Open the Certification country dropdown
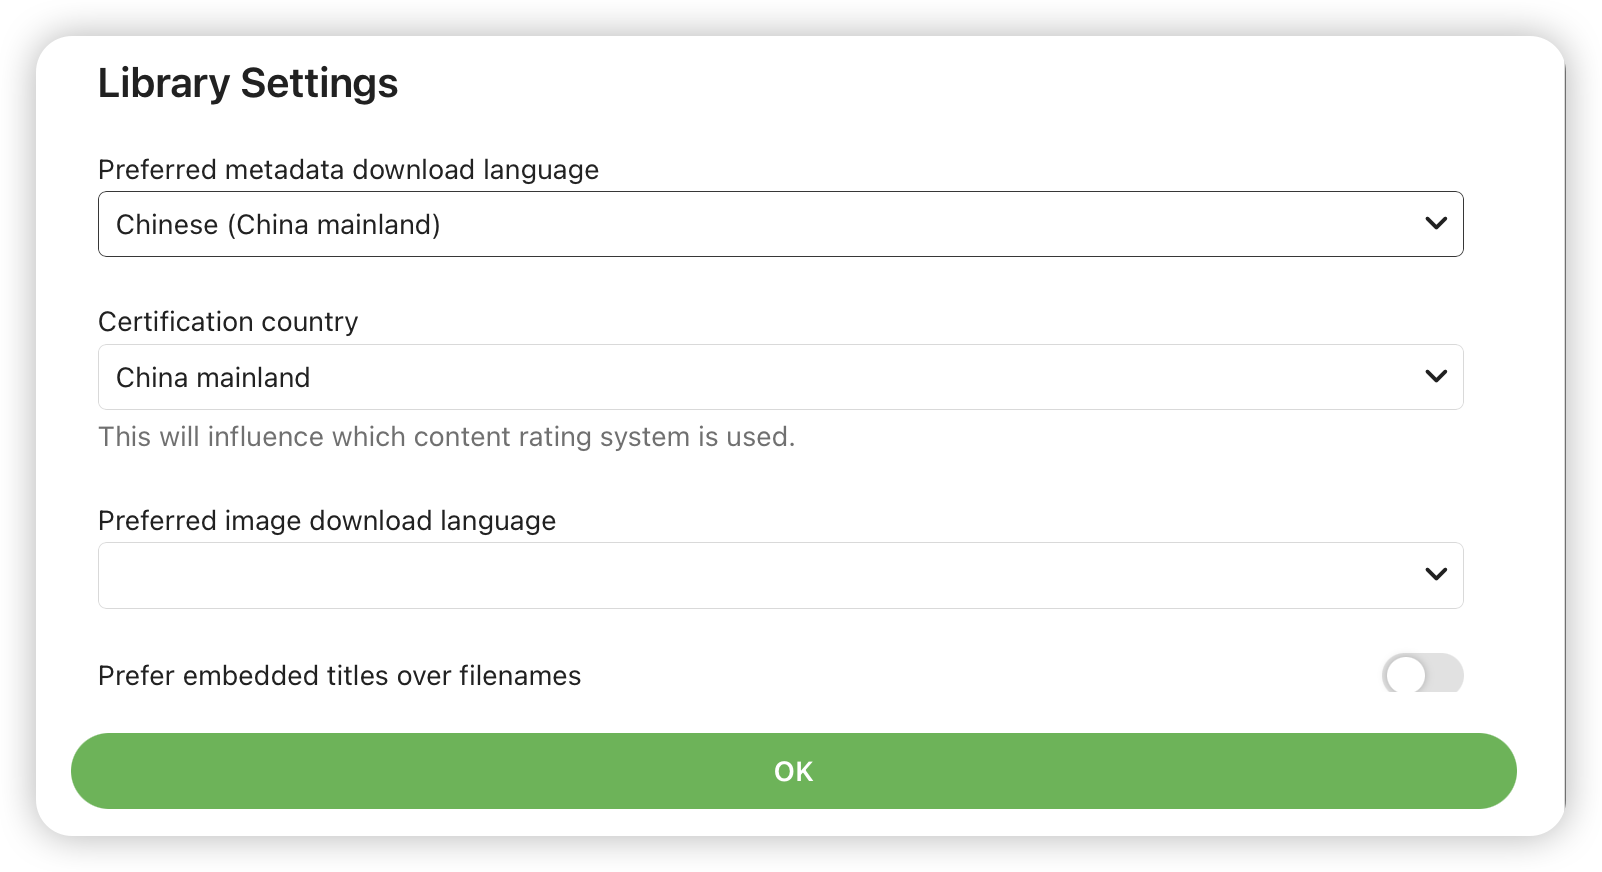The image size is (1602, 872). [780, 377]
